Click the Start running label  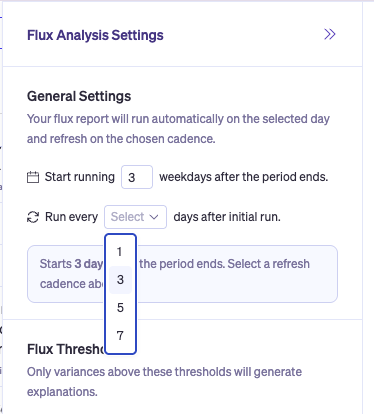pyautogui.click(x=80, y=177)
